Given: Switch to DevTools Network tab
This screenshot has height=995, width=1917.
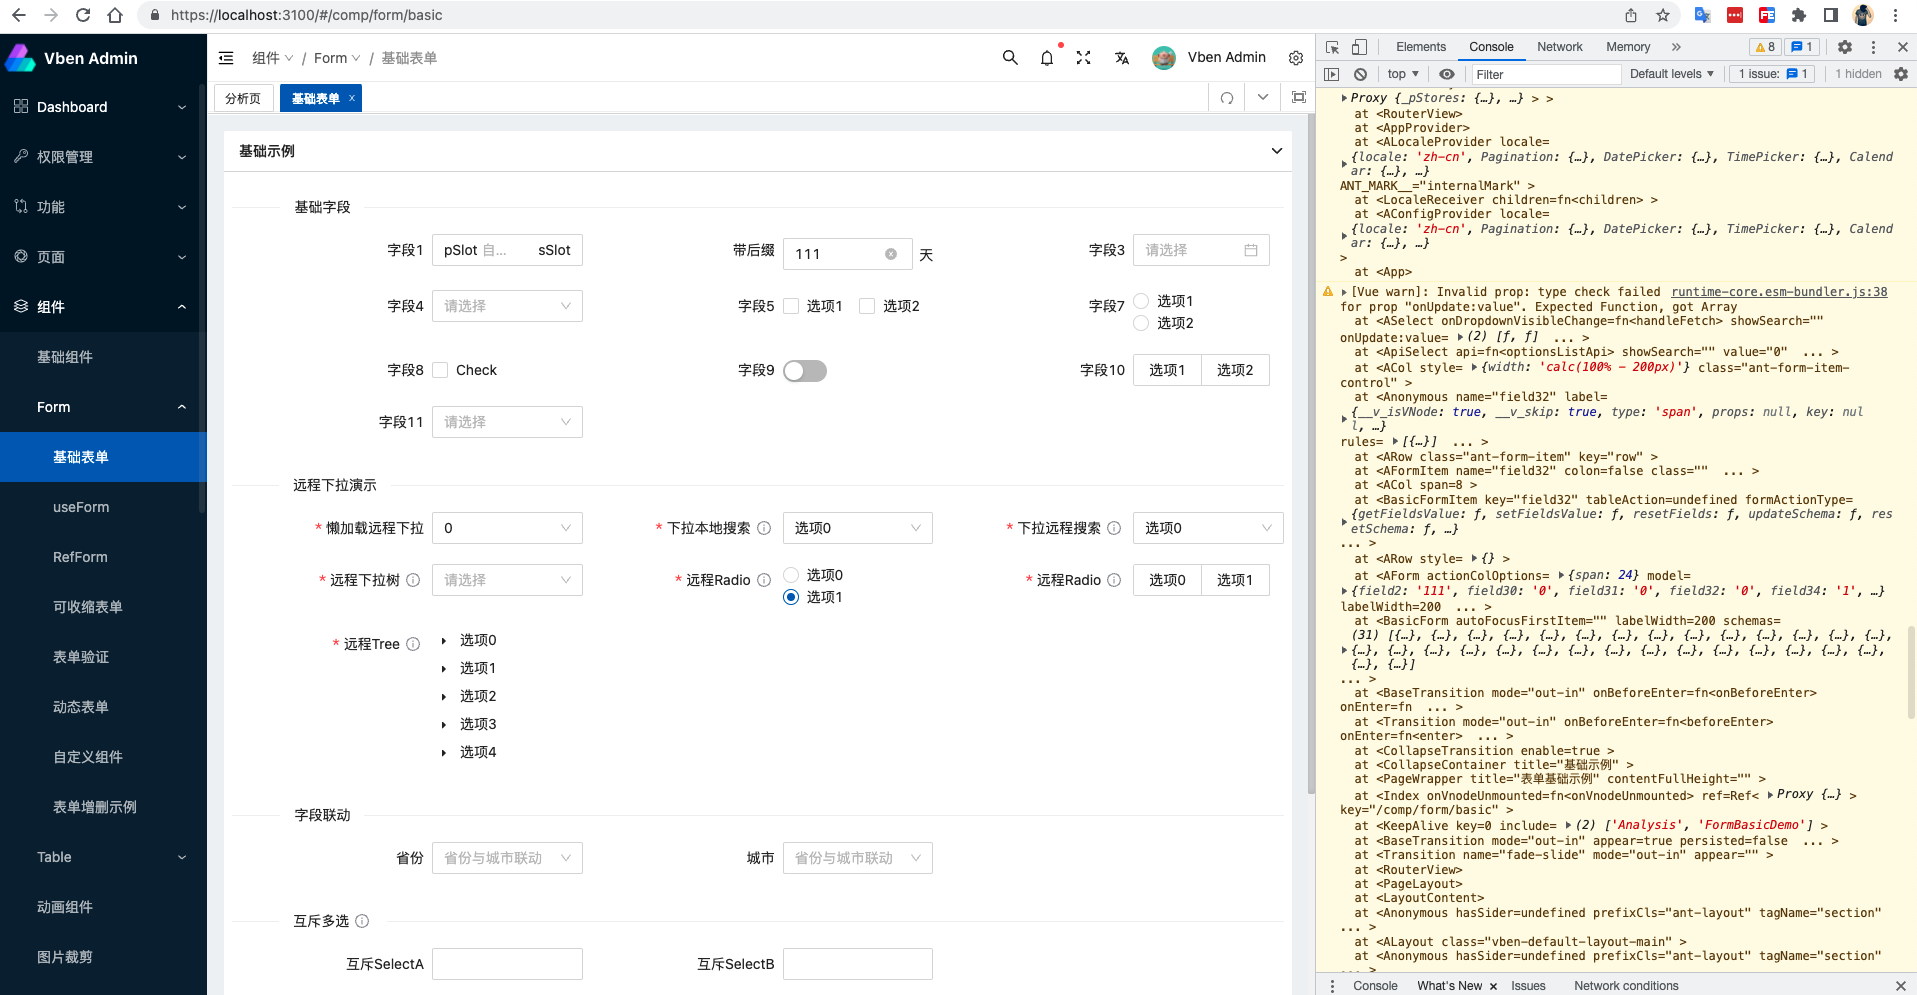Looking at the screenshot, I should 1559,47.
